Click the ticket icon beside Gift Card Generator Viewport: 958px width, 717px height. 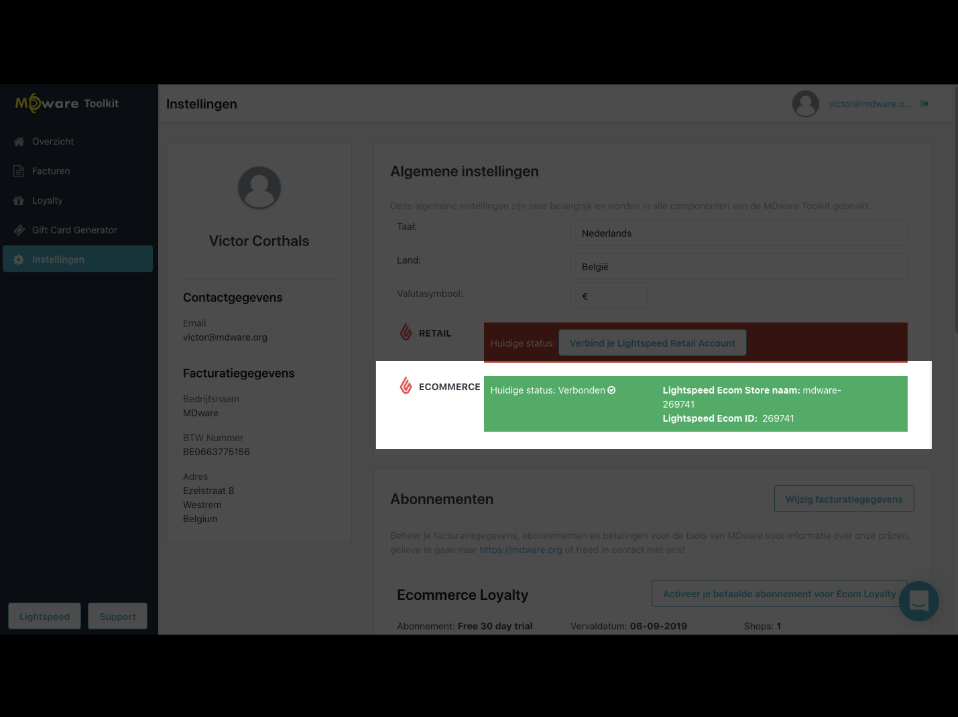tap(19, 230)
